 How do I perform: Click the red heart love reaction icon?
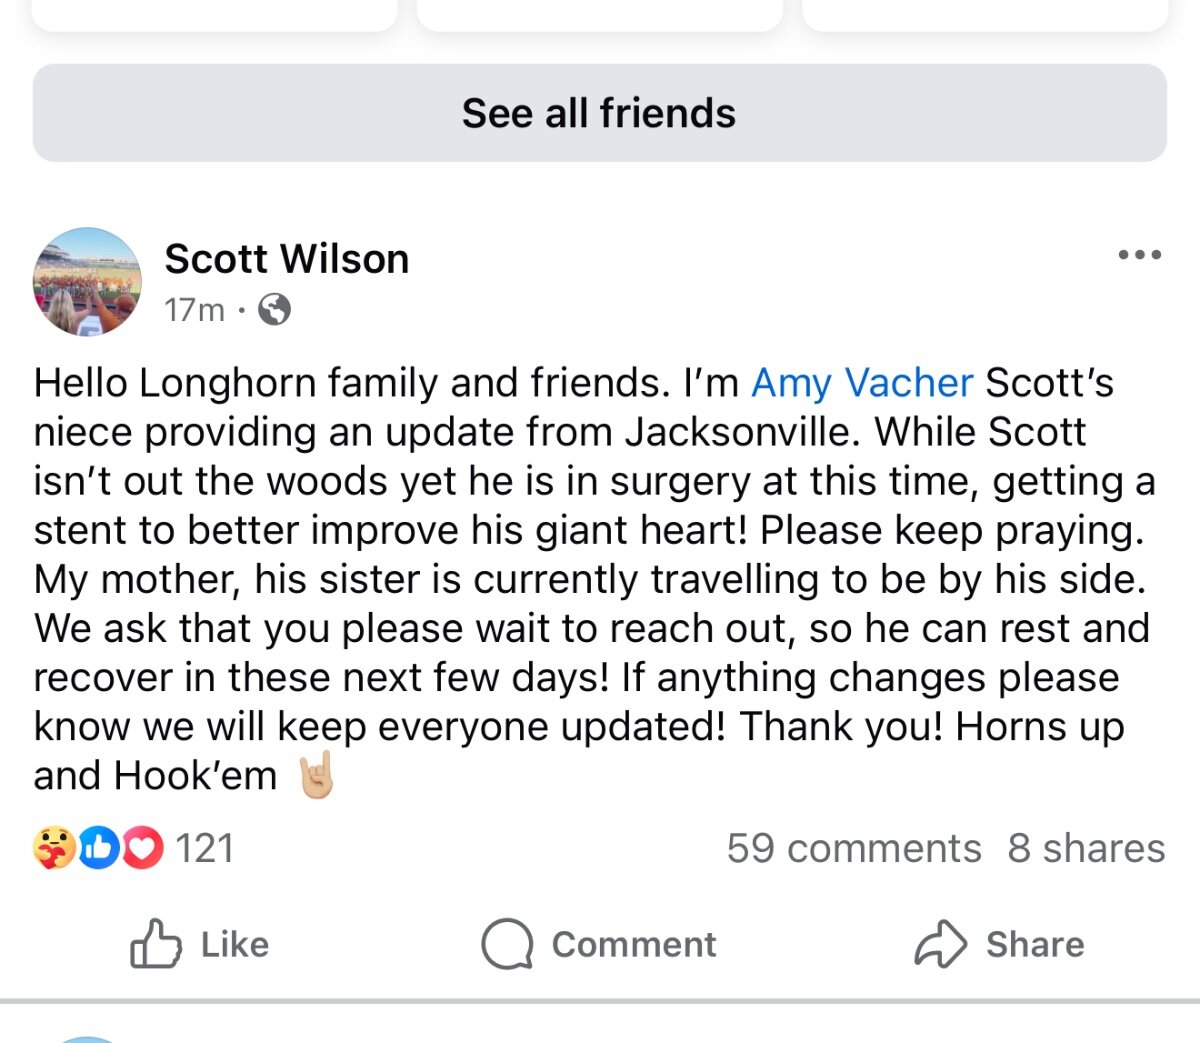point(142,848)
